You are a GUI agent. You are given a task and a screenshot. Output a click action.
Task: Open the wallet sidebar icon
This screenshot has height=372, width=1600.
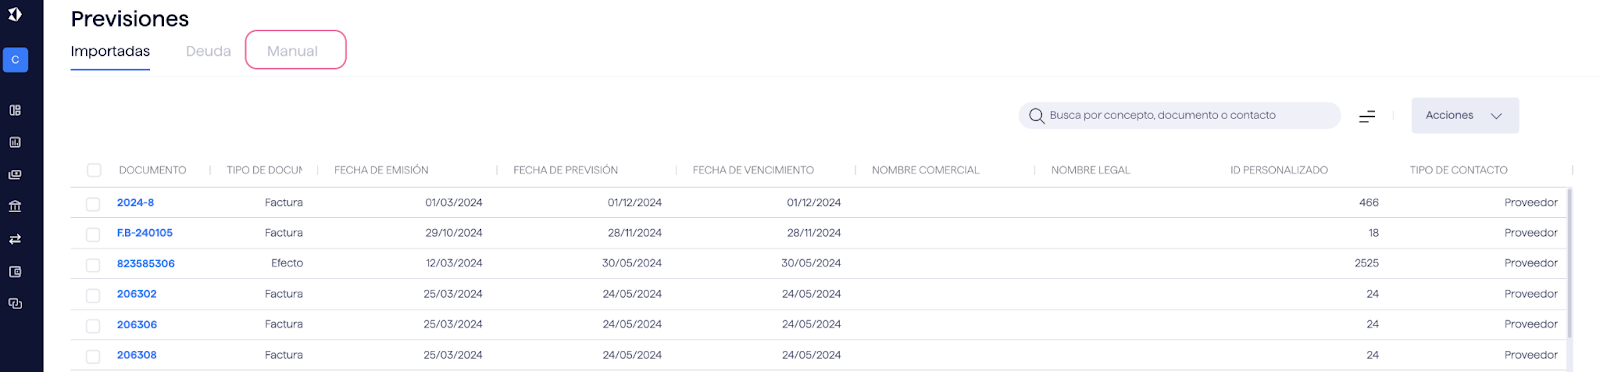[x=15, y=271]
